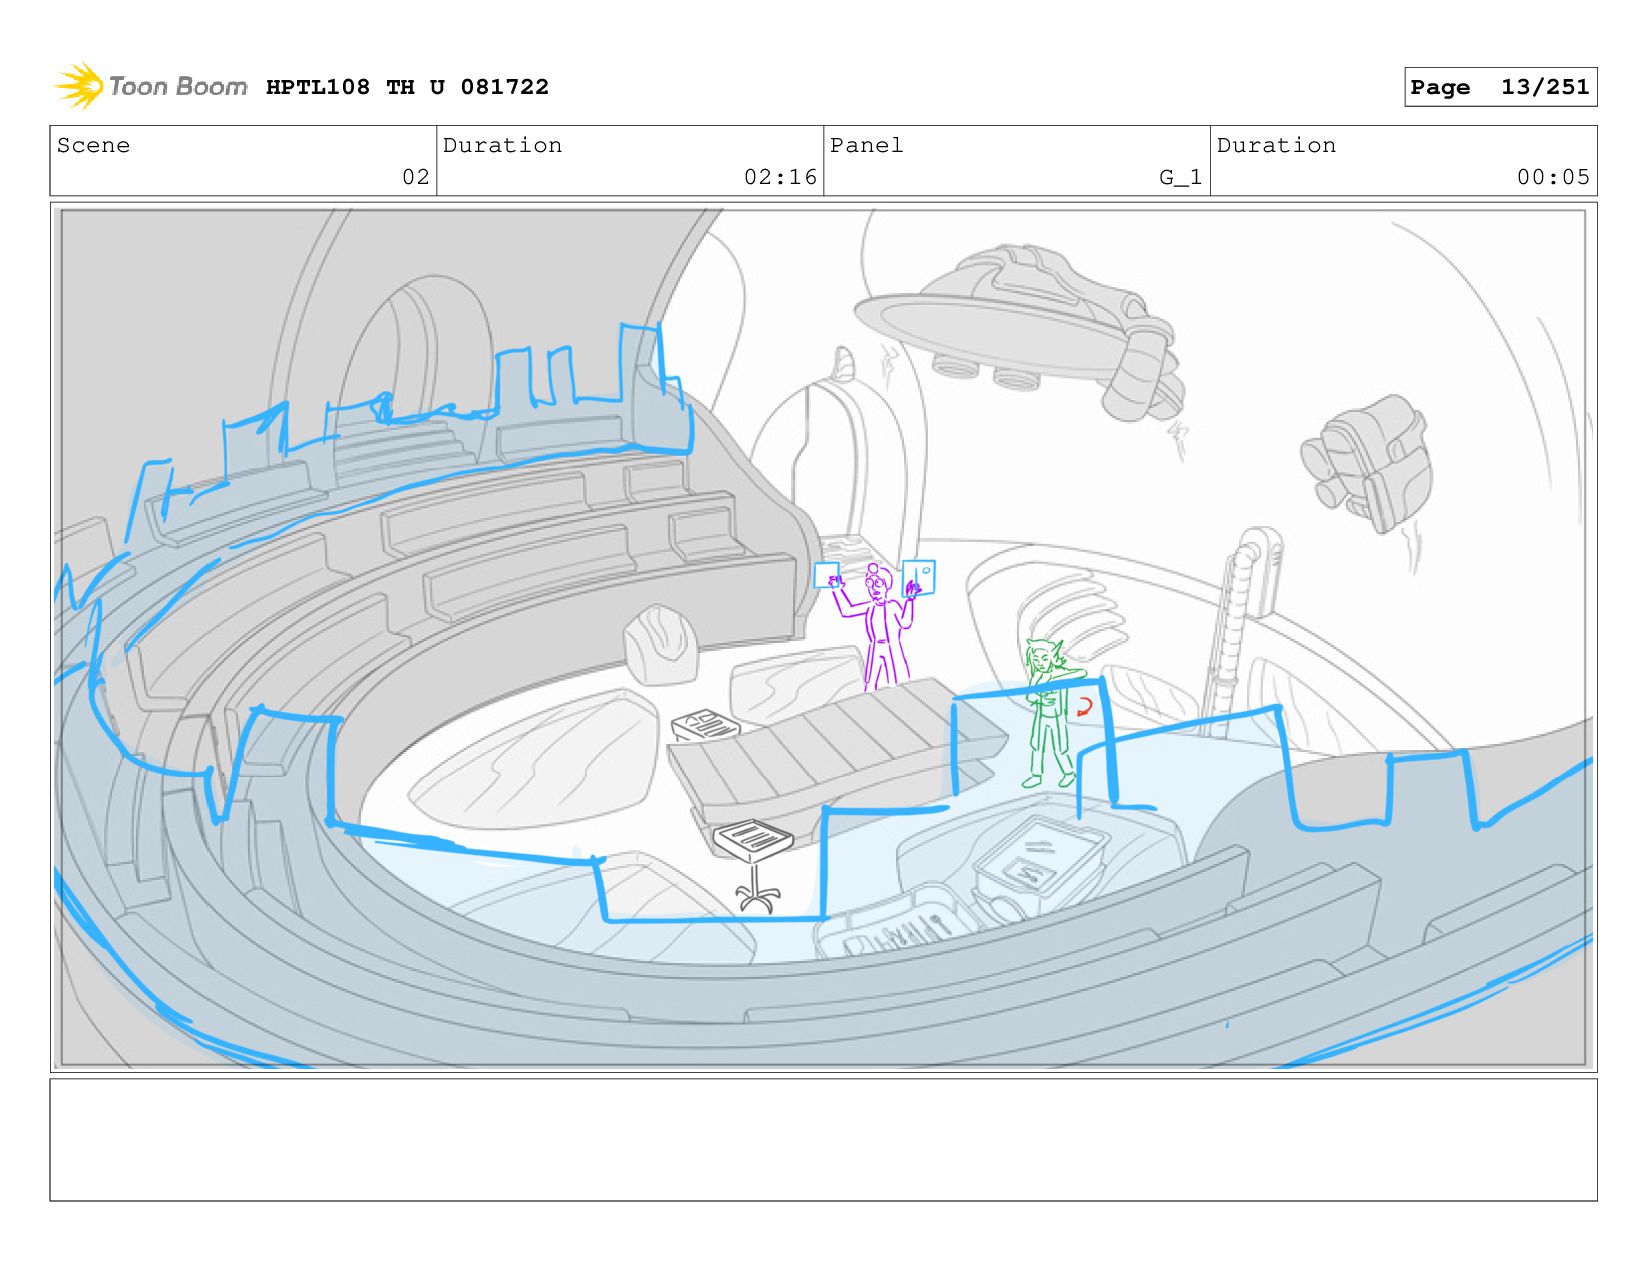Click the Toon Boom logo

tap(150, 87)
